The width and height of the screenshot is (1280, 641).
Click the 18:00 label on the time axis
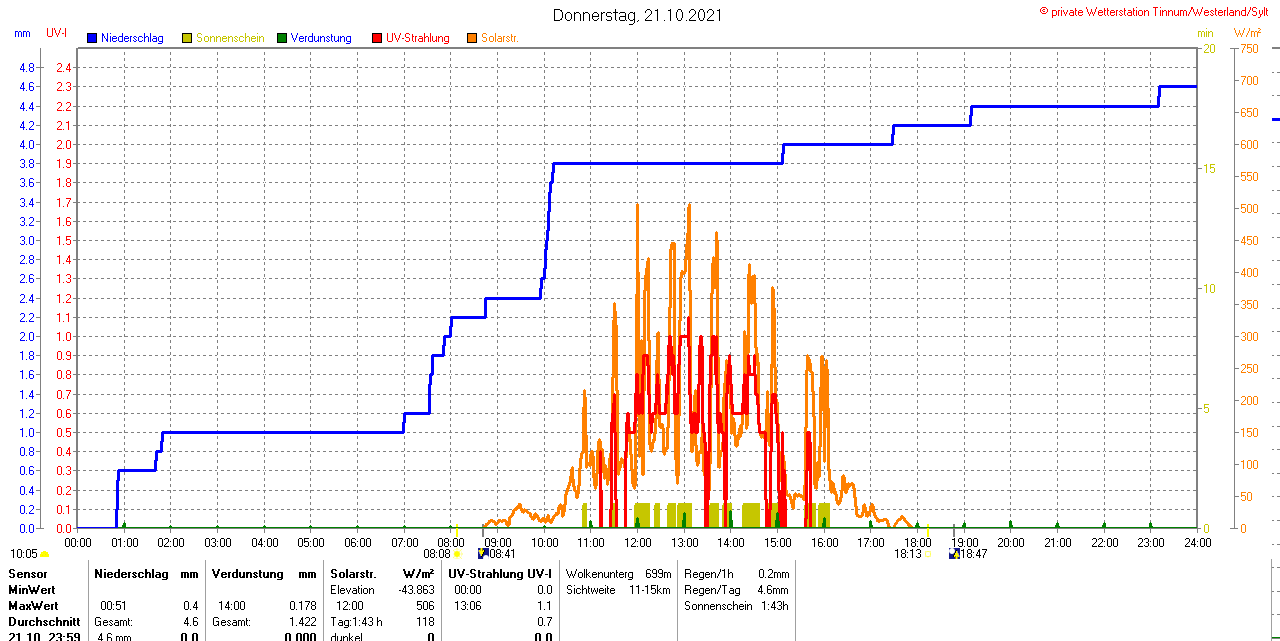[x=918, y=542]
